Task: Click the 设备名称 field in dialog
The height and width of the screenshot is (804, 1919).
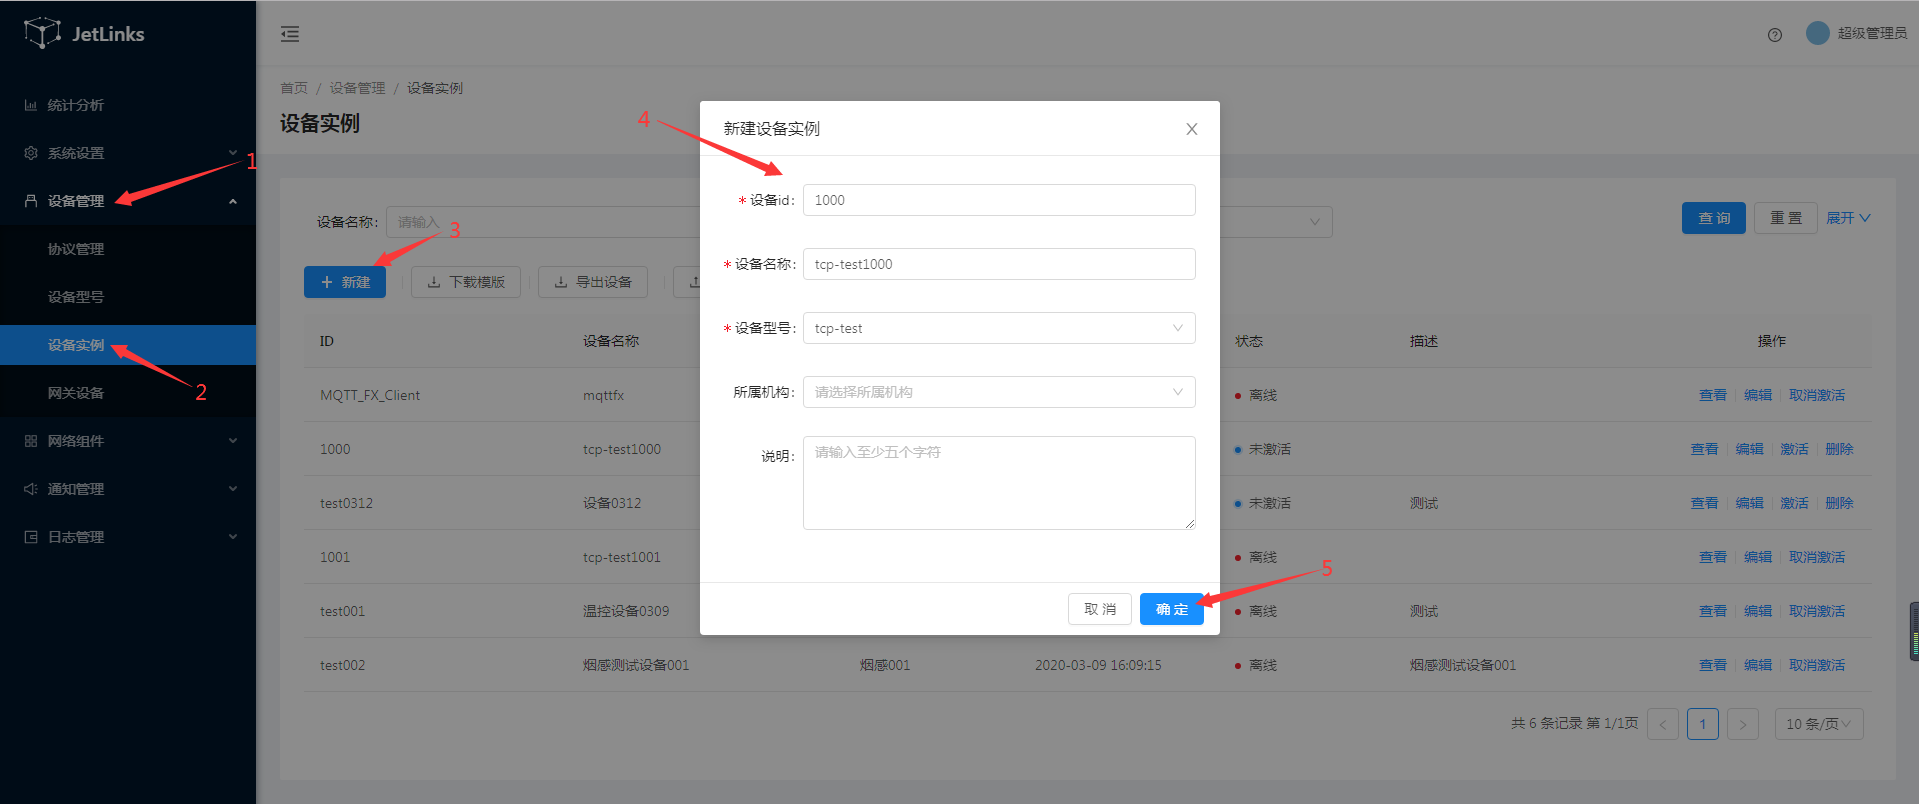Action: pos(998,264)
